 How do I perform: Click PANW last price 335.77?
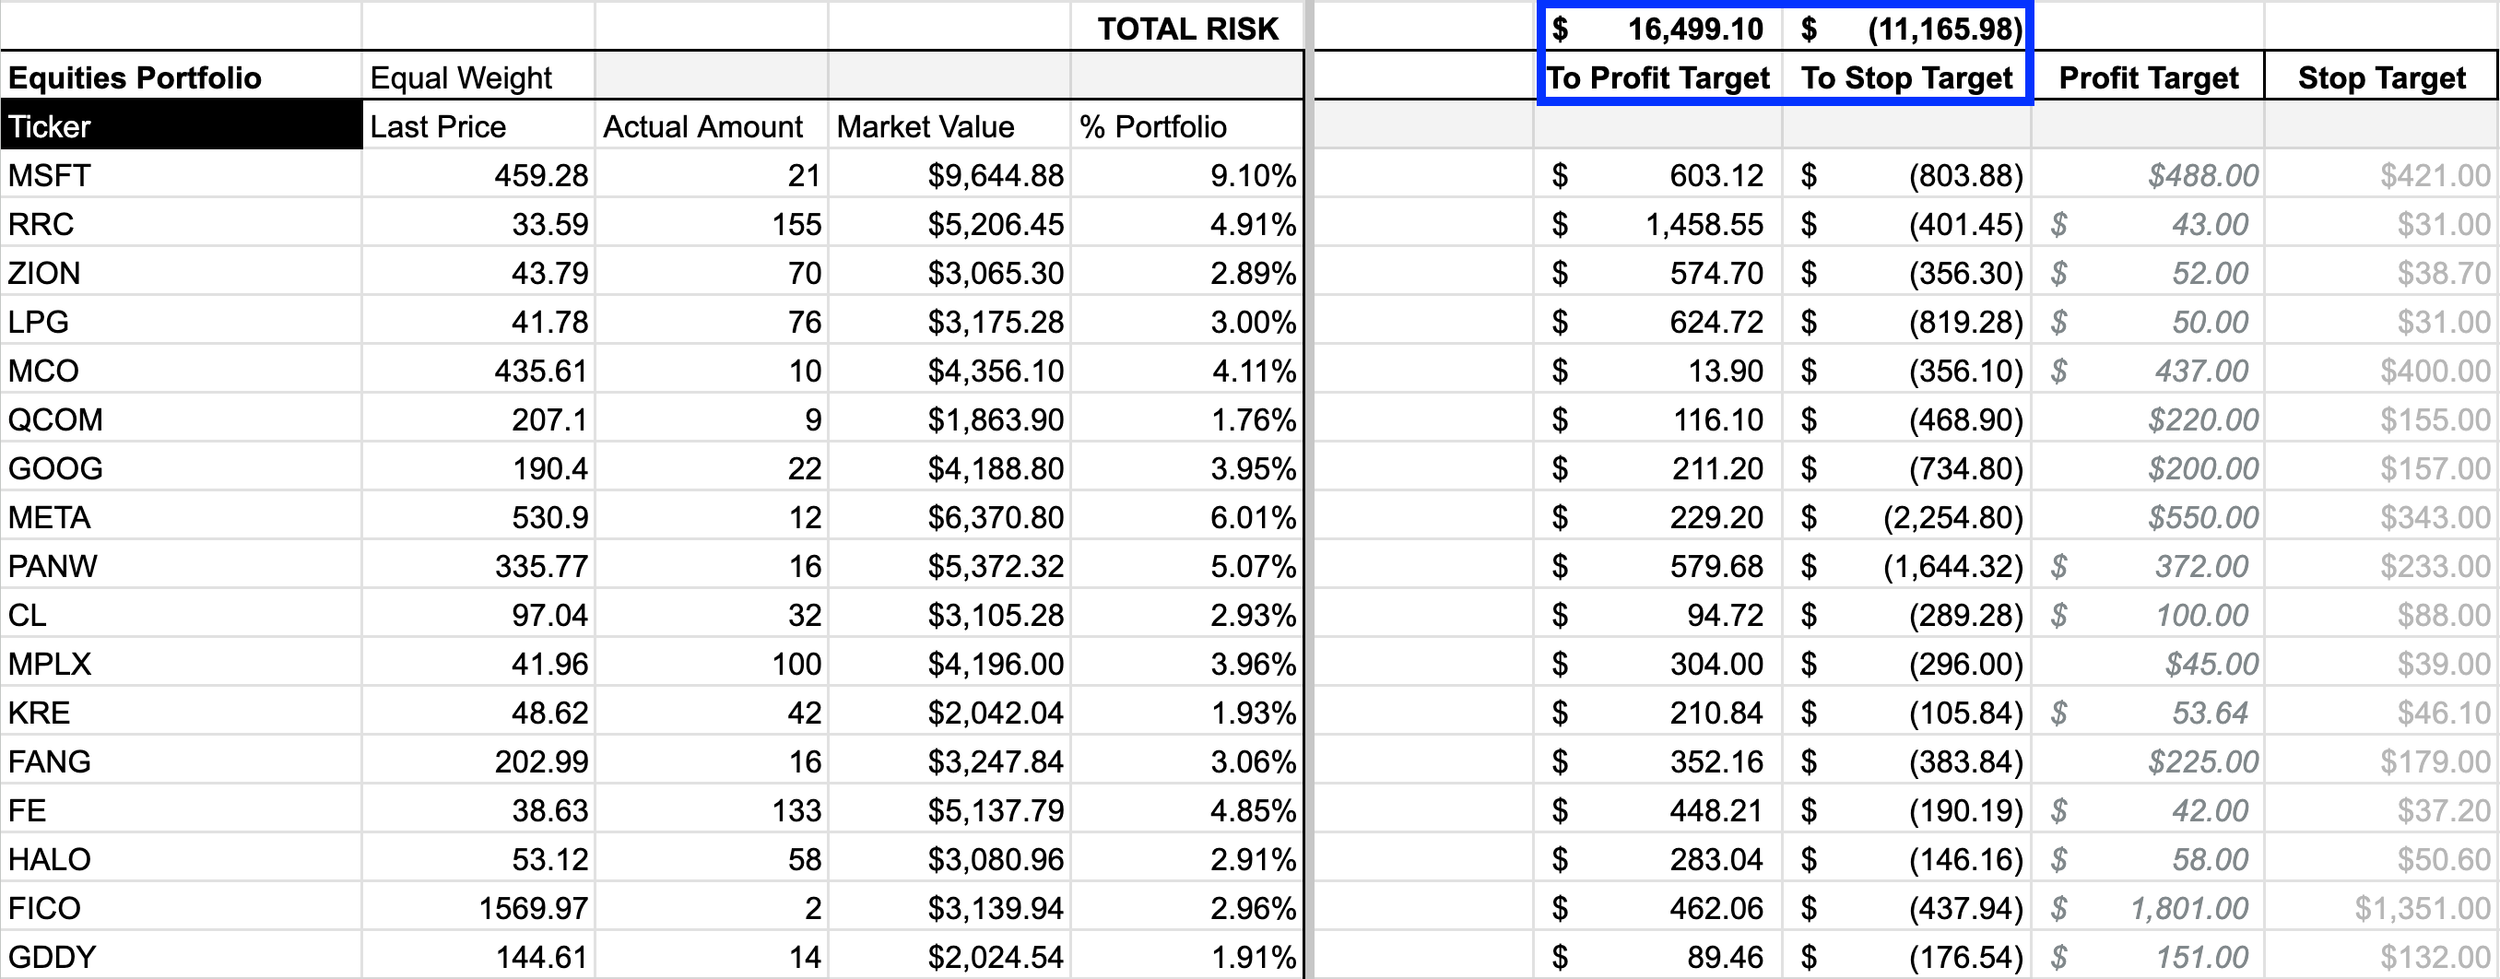coord(478,566)
